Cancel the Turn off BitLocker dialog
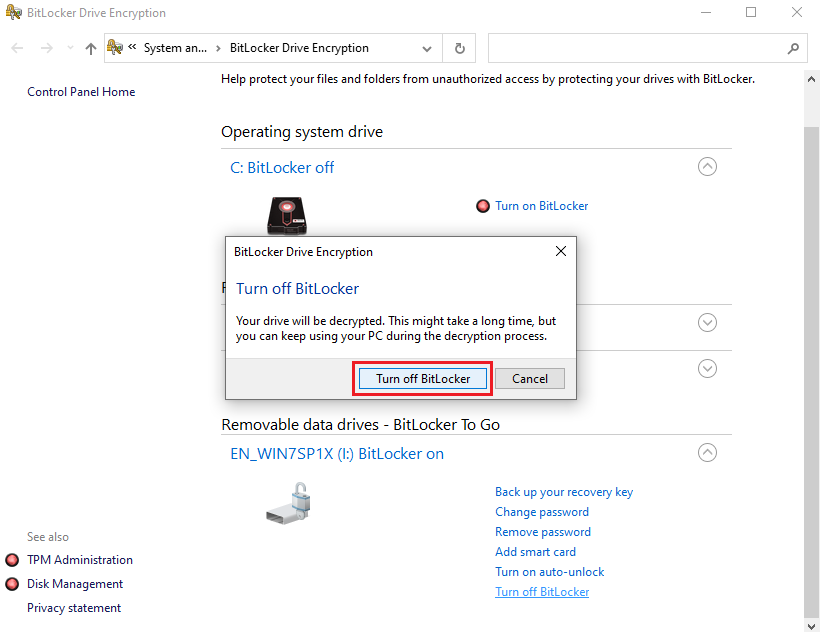 click(x=530, y=378)
